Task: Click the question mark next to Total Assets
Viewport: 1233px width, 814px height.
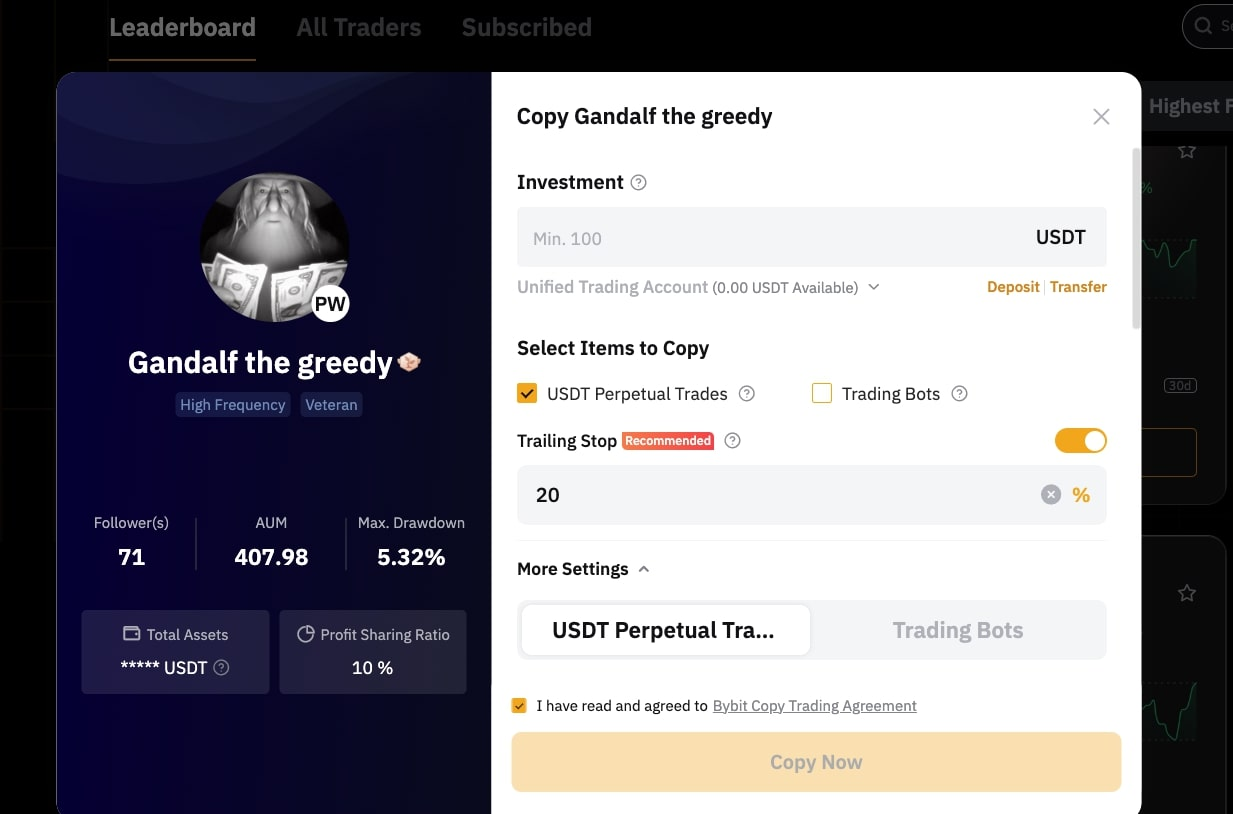Action: (219, 668)
